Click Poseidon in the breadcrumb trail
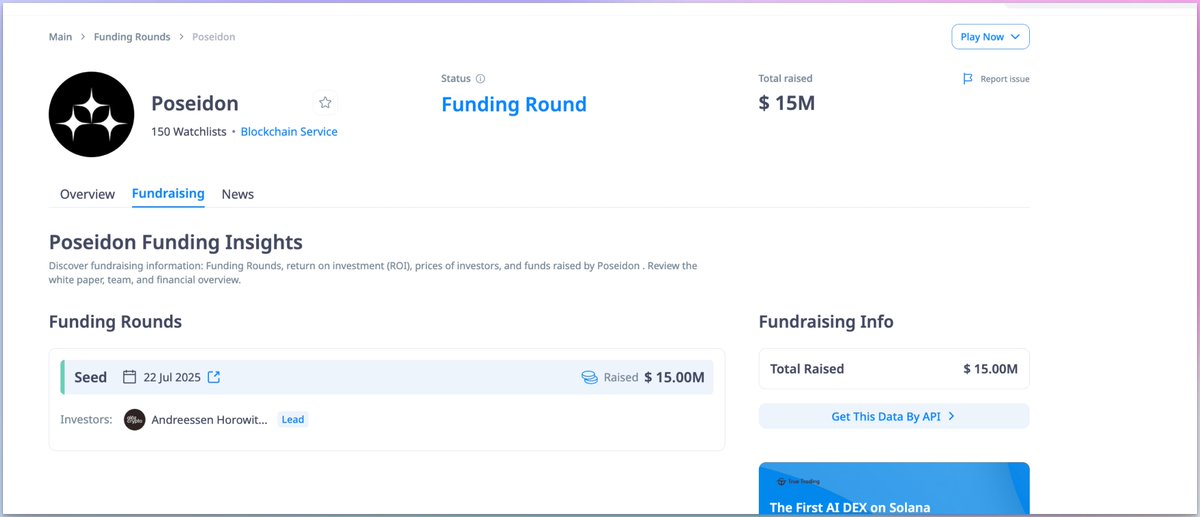1200x517 pixels. pos(215,37)
